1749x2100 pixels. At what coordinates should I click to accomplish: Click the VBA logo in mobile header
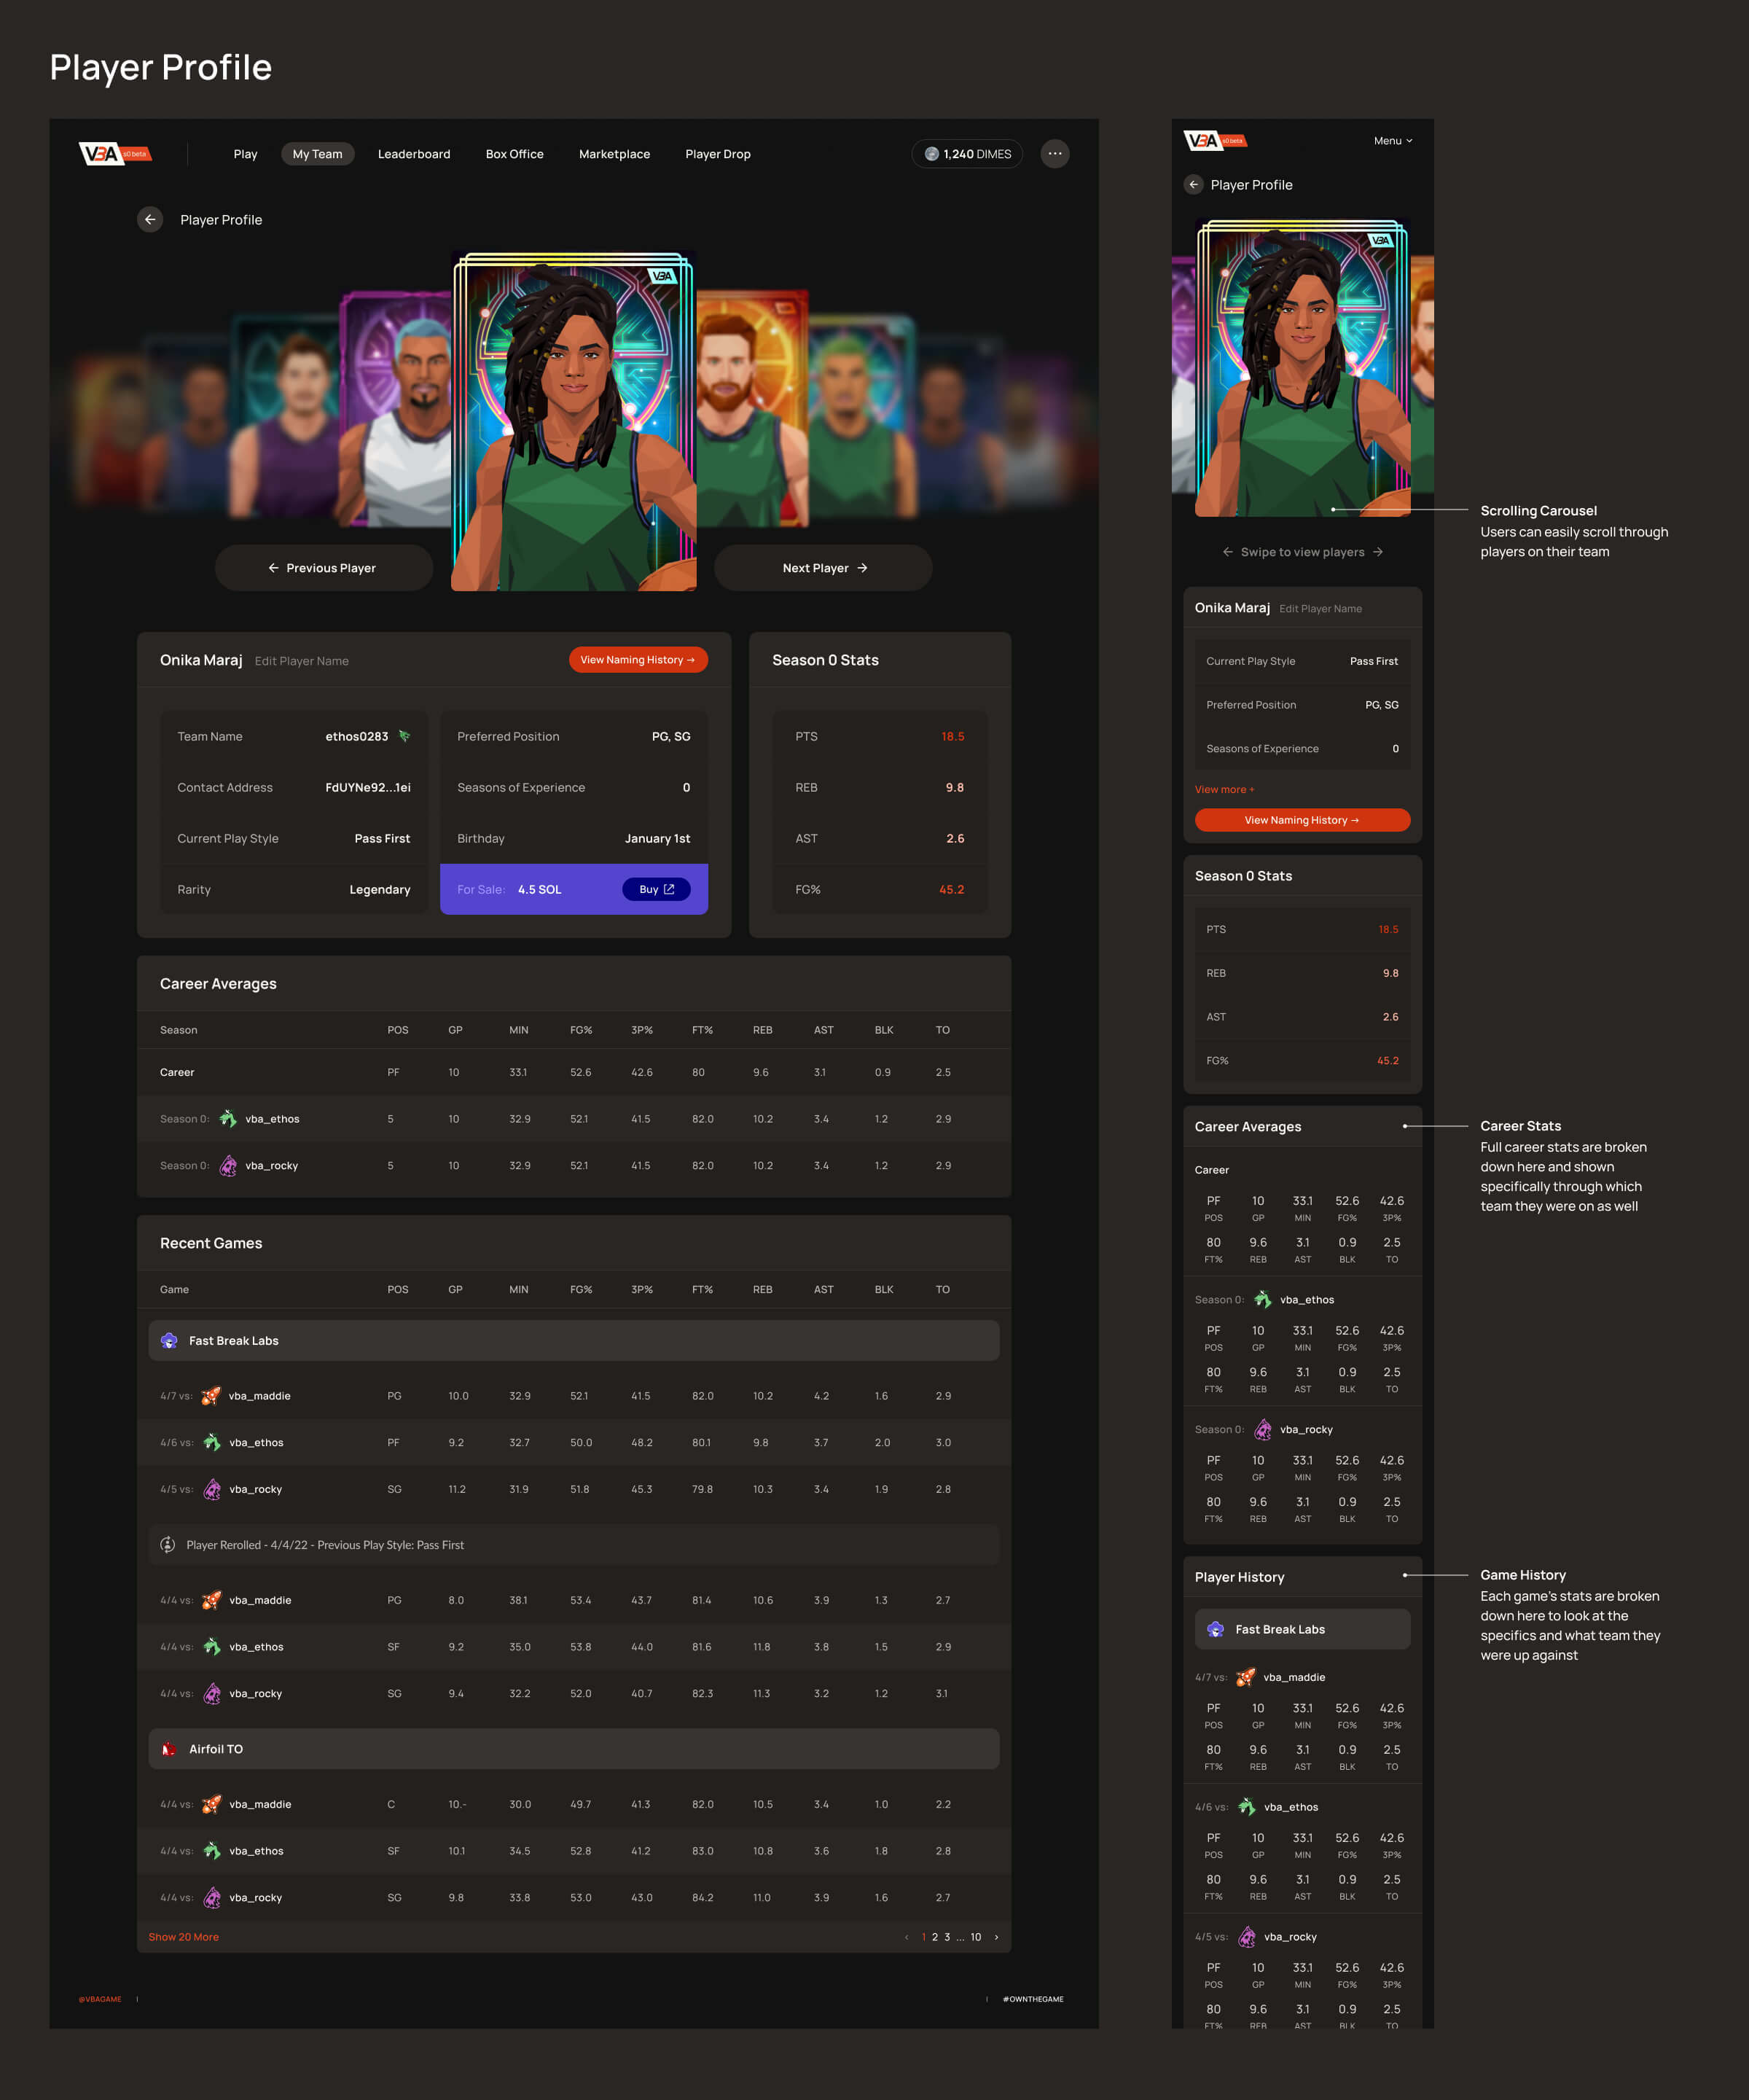point(1215,141)
